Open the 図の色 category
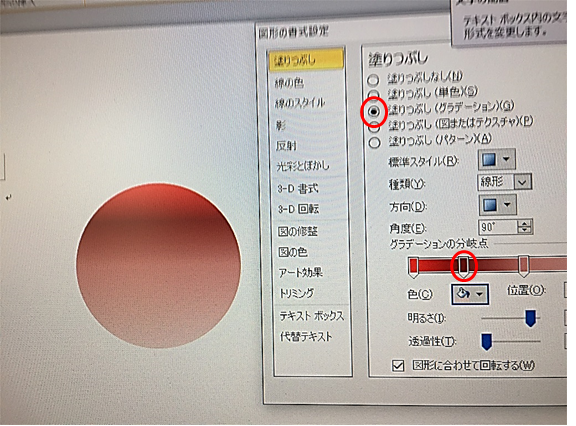 pyautogui.click(x=292, y=252)
